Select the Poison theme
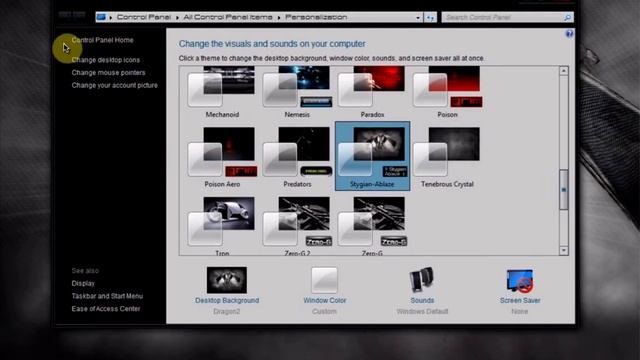This screenshot has height=360, width=640. point(447,92)
